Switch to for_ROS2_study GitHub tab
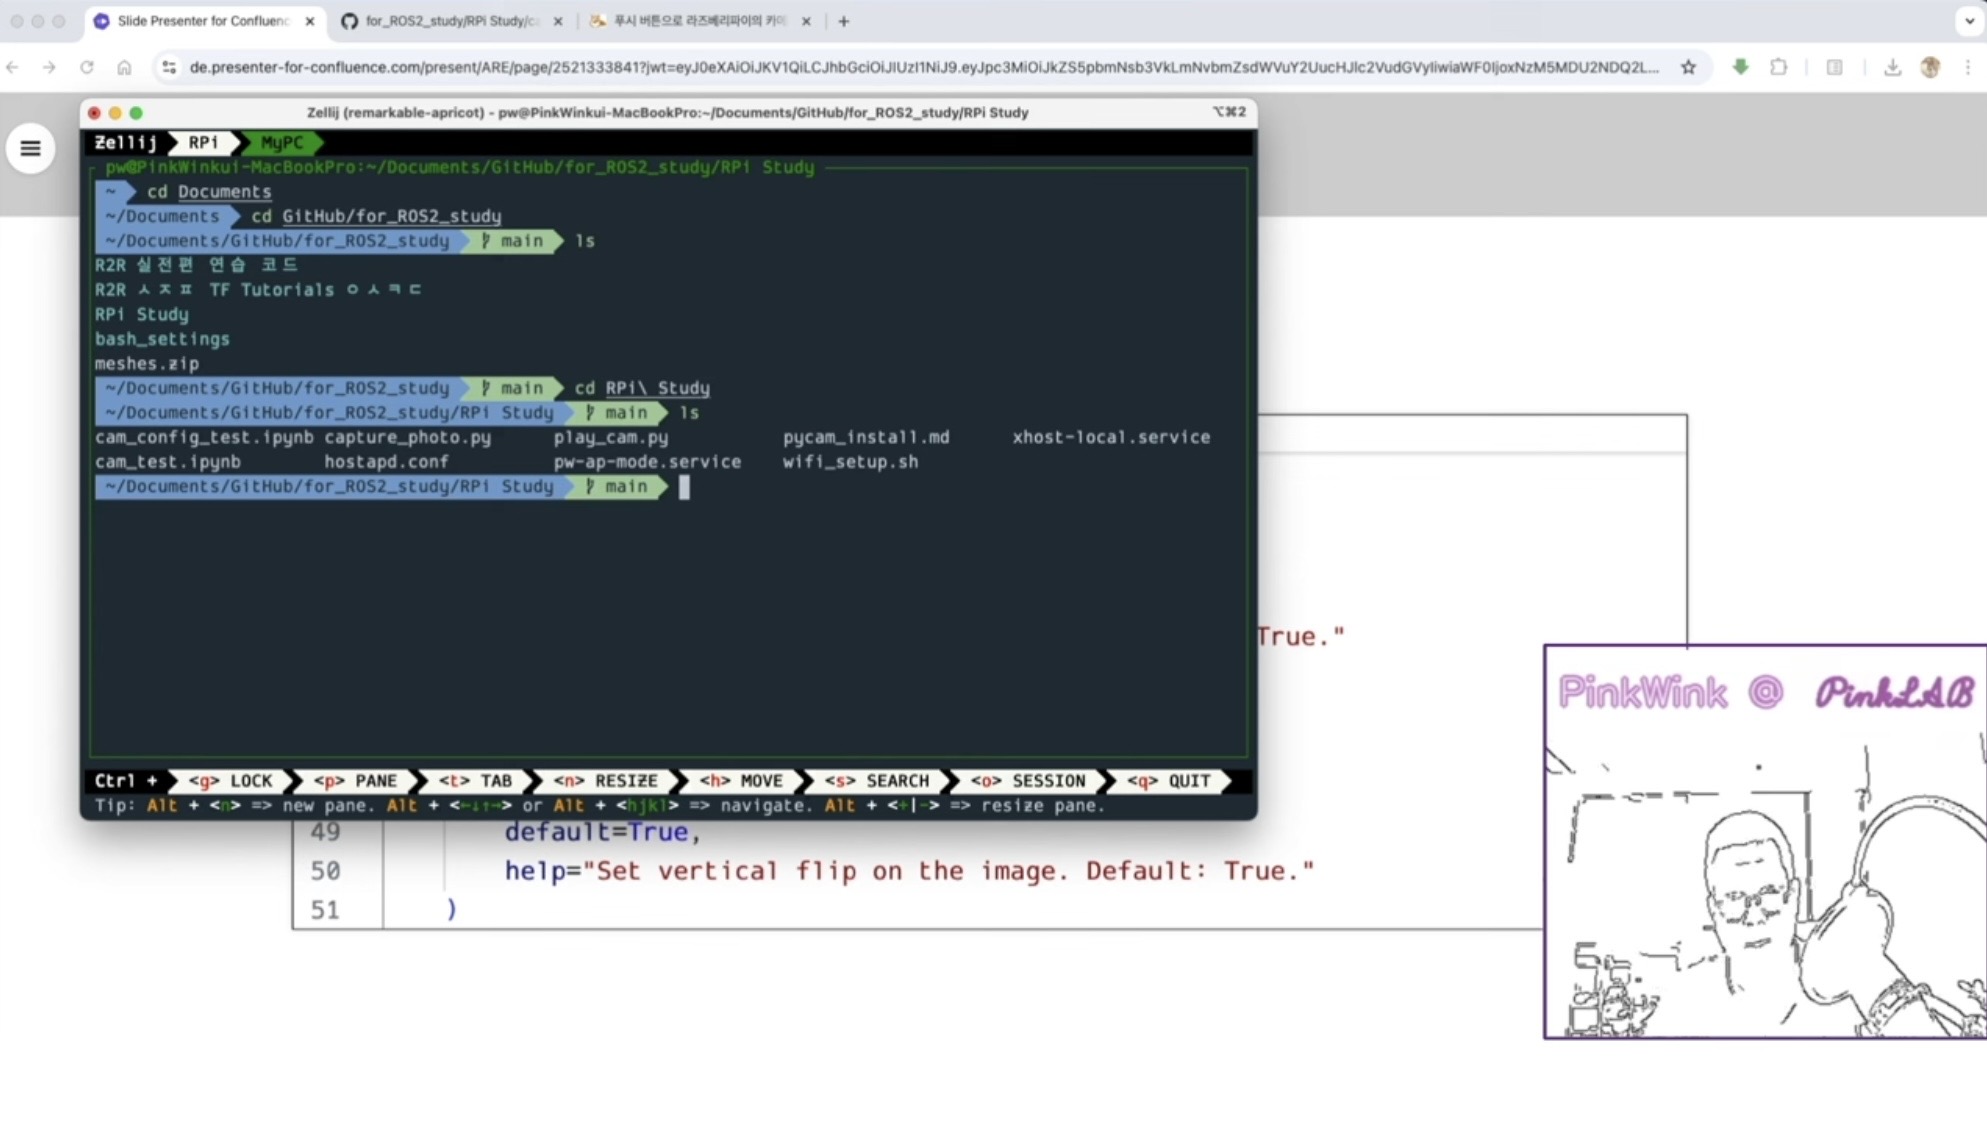Screen dimensions: 1987x1125 point(450,21)
